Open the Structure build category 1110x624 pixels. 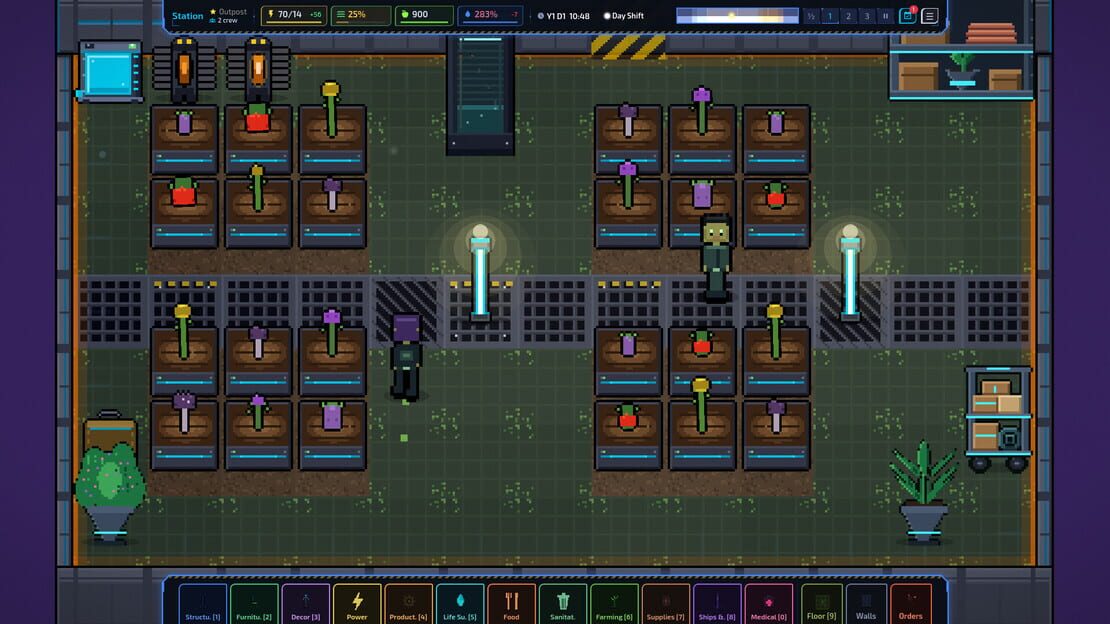tap(202, 603)
